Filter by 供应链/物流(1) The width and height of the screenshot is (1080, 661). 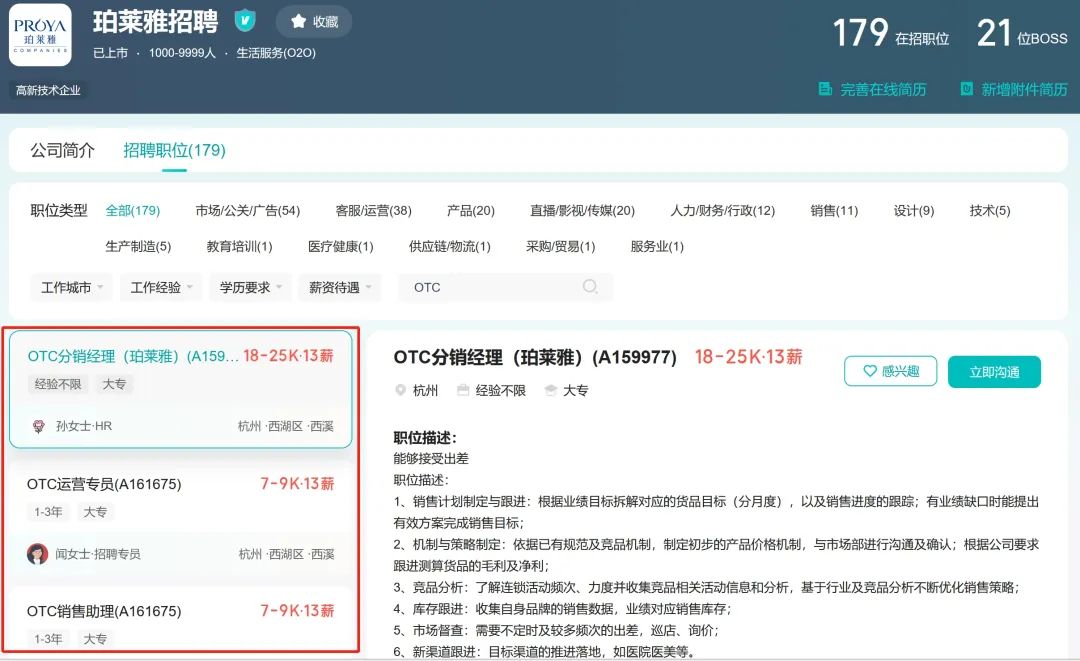pyautogui.click(x=449, y=246)
